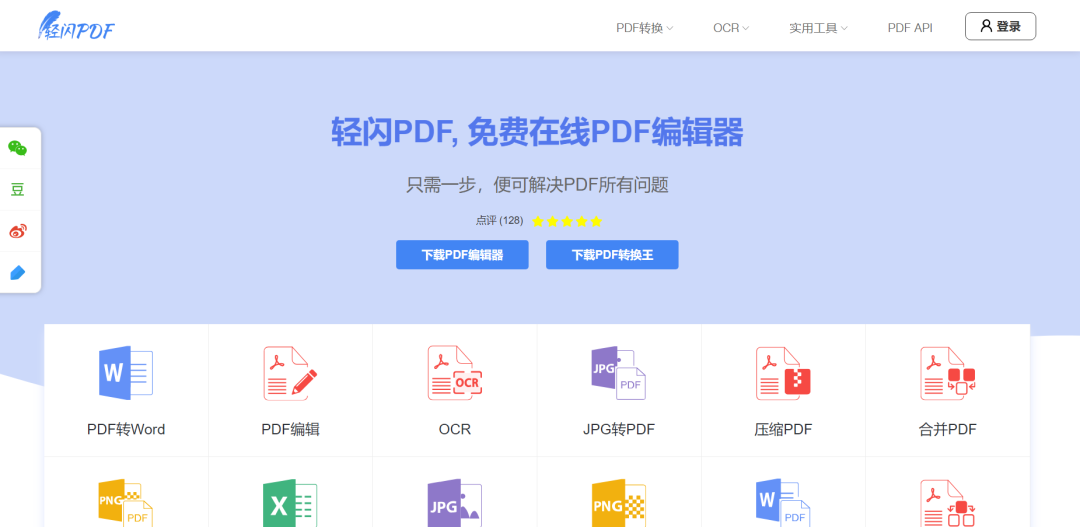This screenshot has height=527, width=1080.
Task: Open the JPG转PDF tool icon
Action: tap(619, 373)
